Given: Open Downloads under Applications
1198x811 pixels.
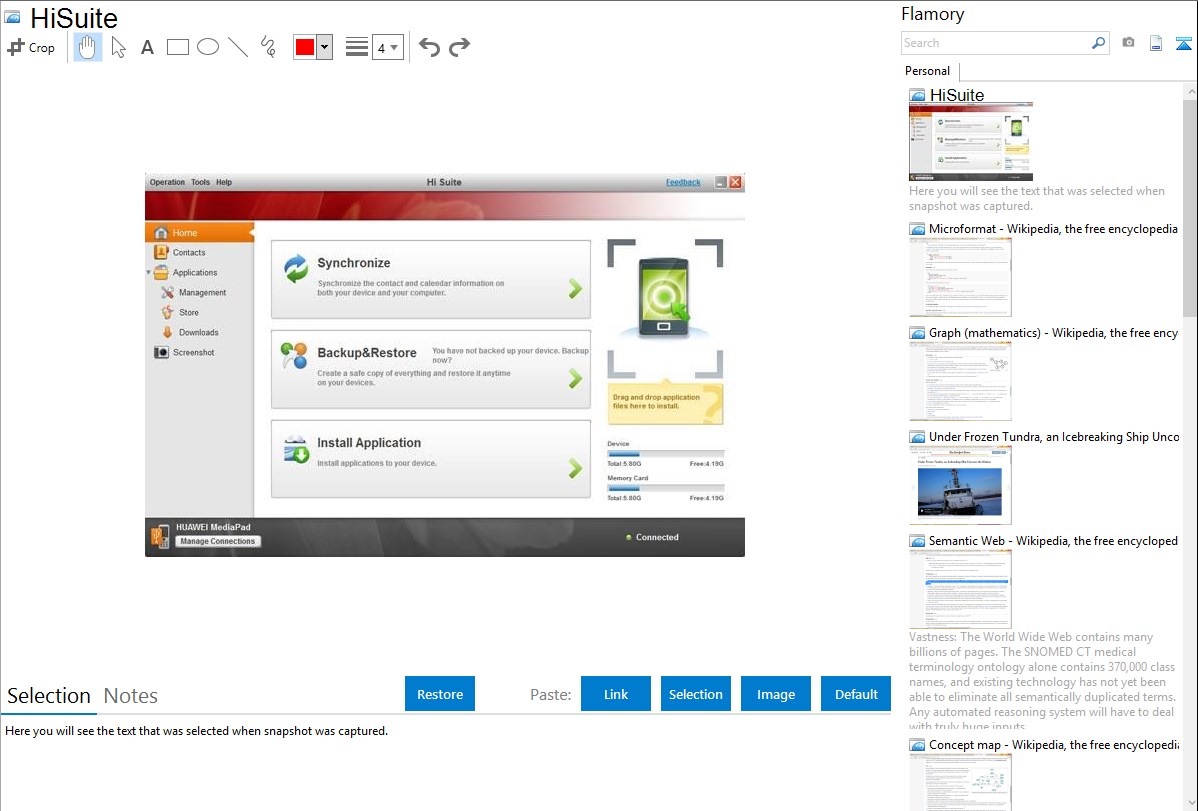Looking at the screenshot, I should [x=198, y=332].
